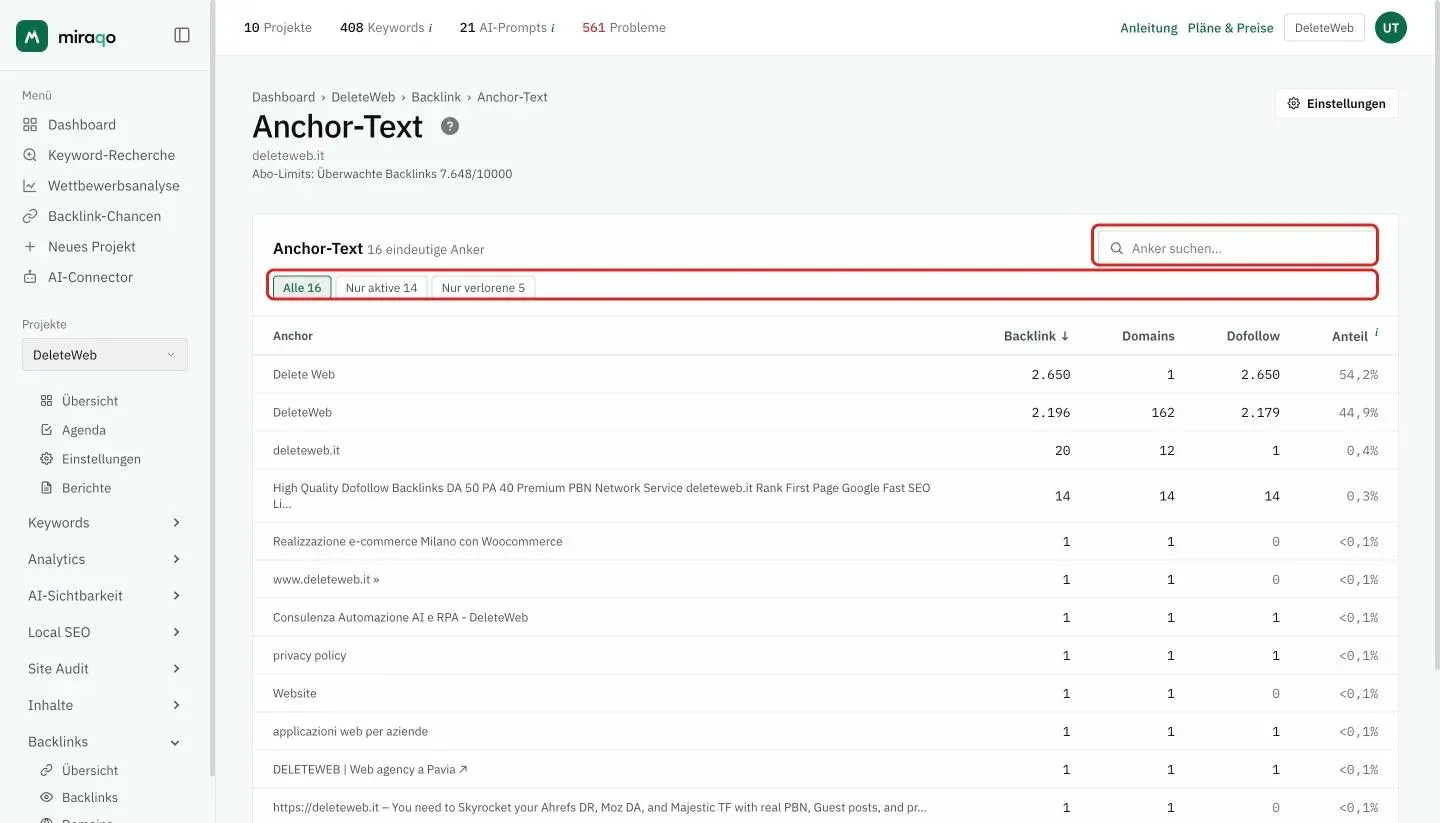Screen dimensions: 1440x823
Task: Click the info icon next to Keywords count
Action: (x=431, y=28)
